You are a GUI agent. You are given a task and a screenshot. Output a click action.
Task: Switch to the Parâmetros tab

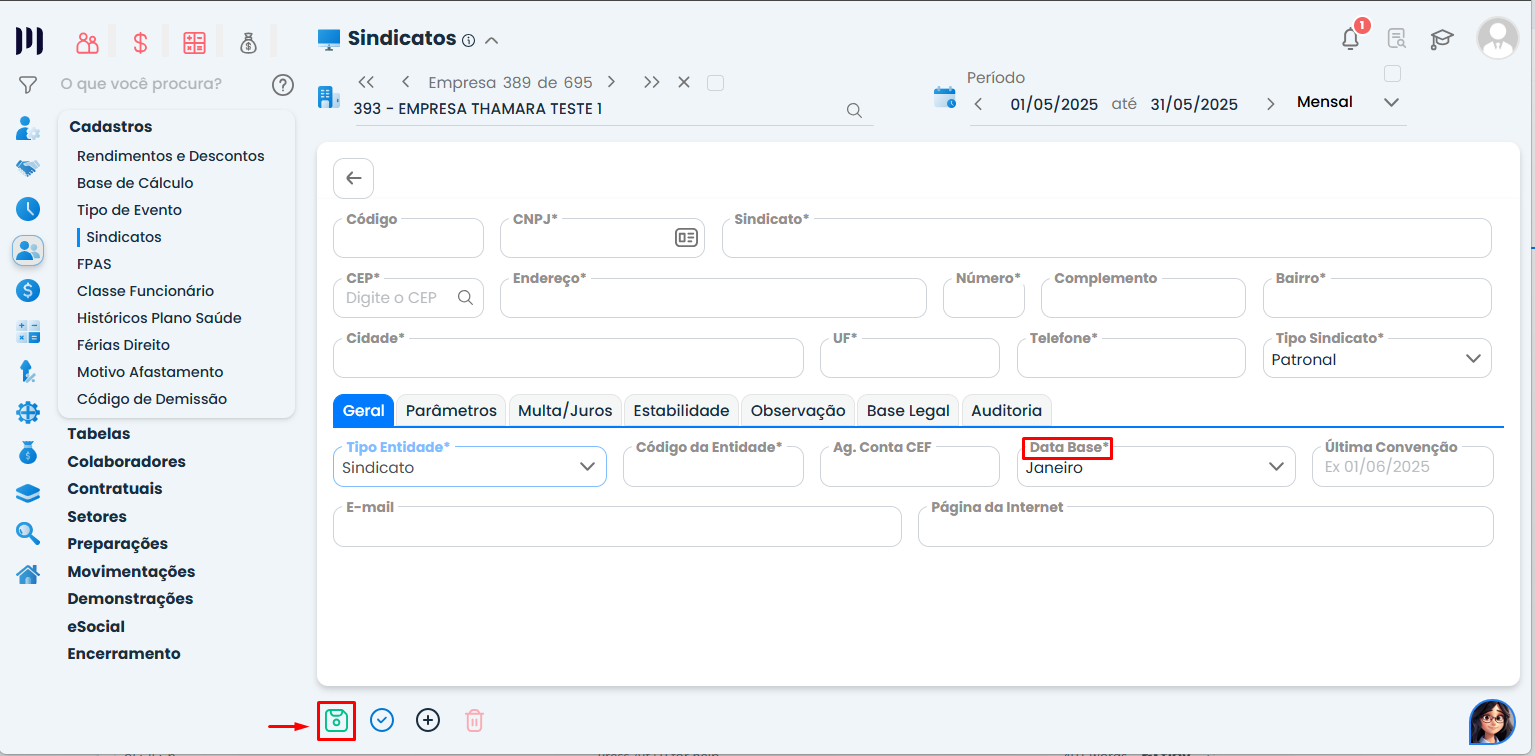pyautogui.click(x=451, y=411)
